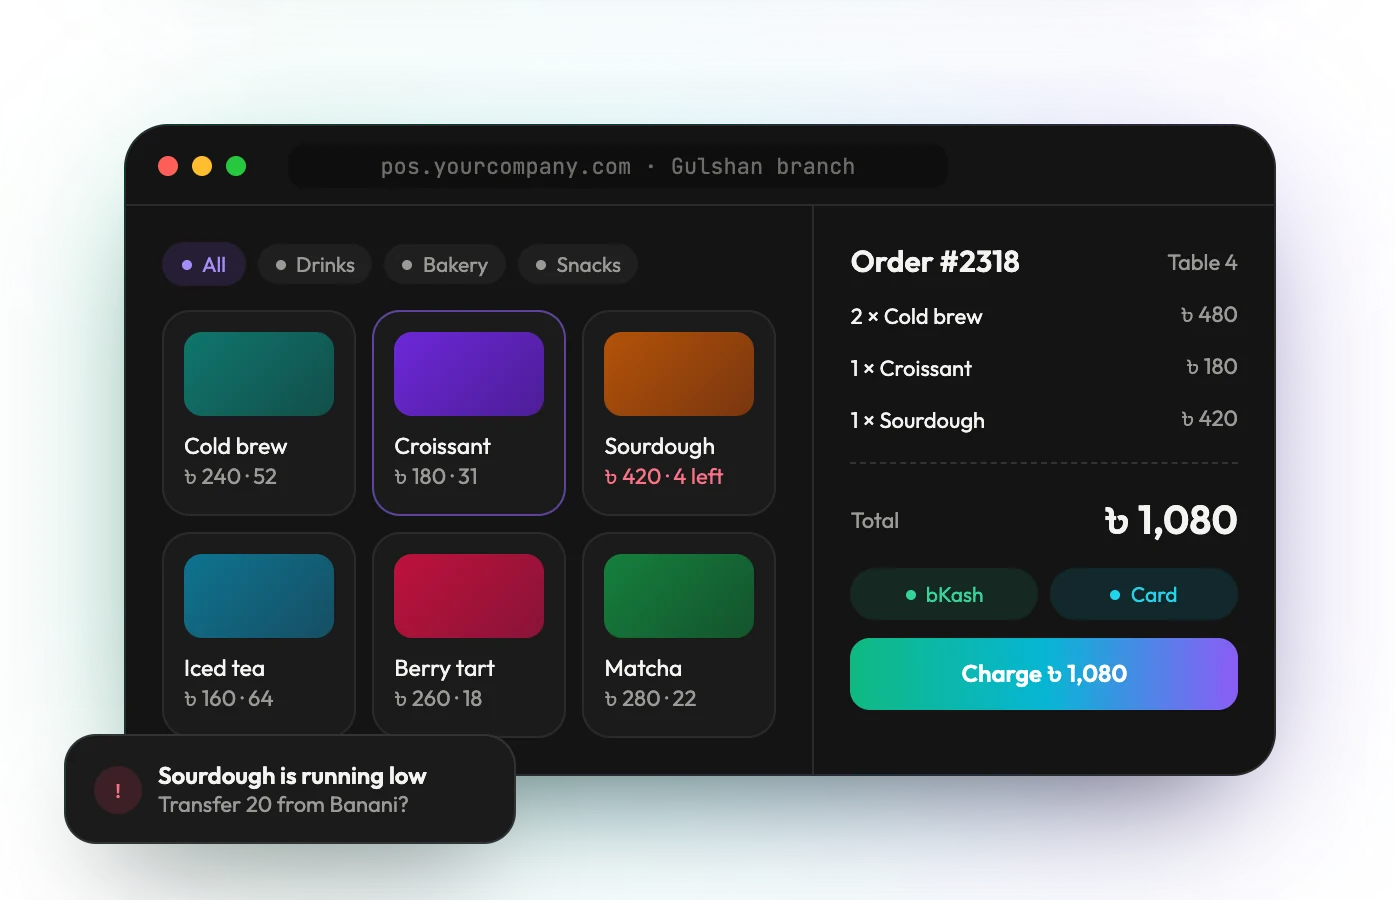The image size is (1395, 900).
Task: Click the blue Iced tea thumbnail
Action: pos(259,596)
